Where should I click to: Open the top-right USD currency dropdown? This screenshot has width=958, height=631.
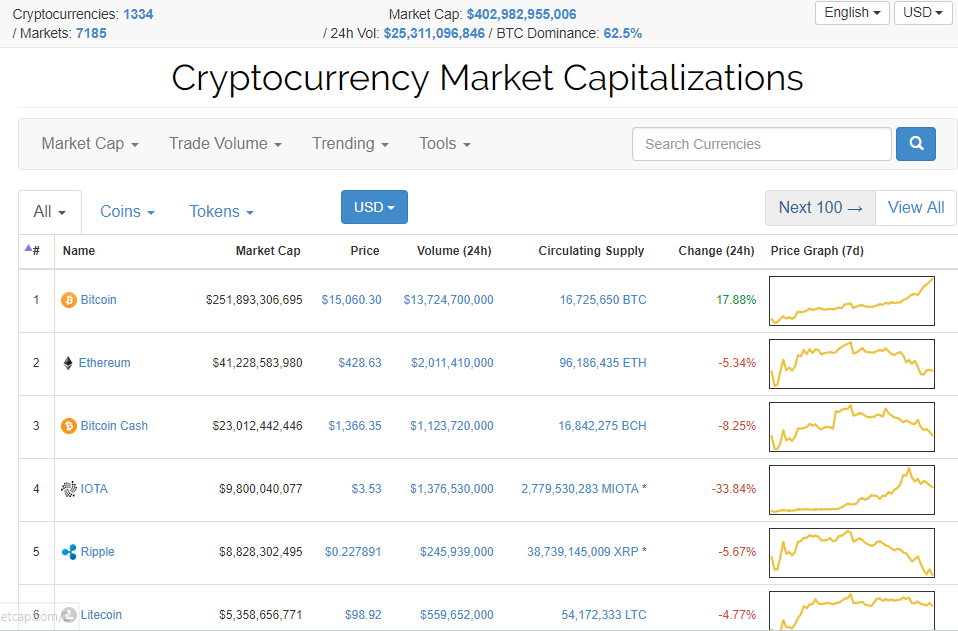pos(923,12)
